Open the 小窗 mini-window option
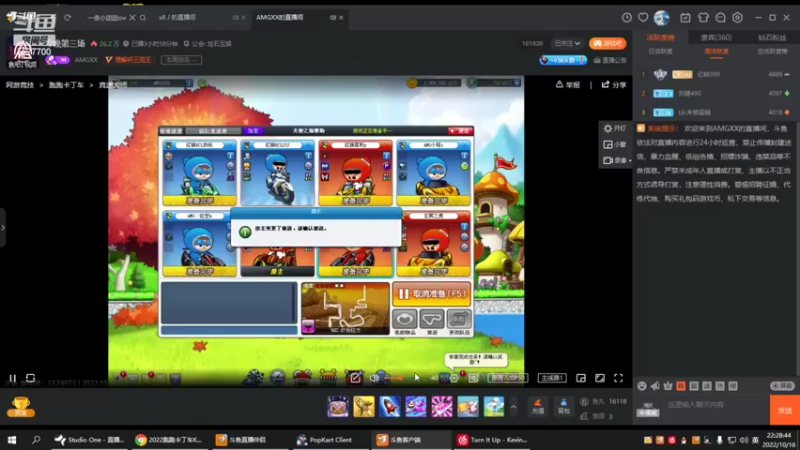This screenshot has width=800, height=450. click(615, 144)
